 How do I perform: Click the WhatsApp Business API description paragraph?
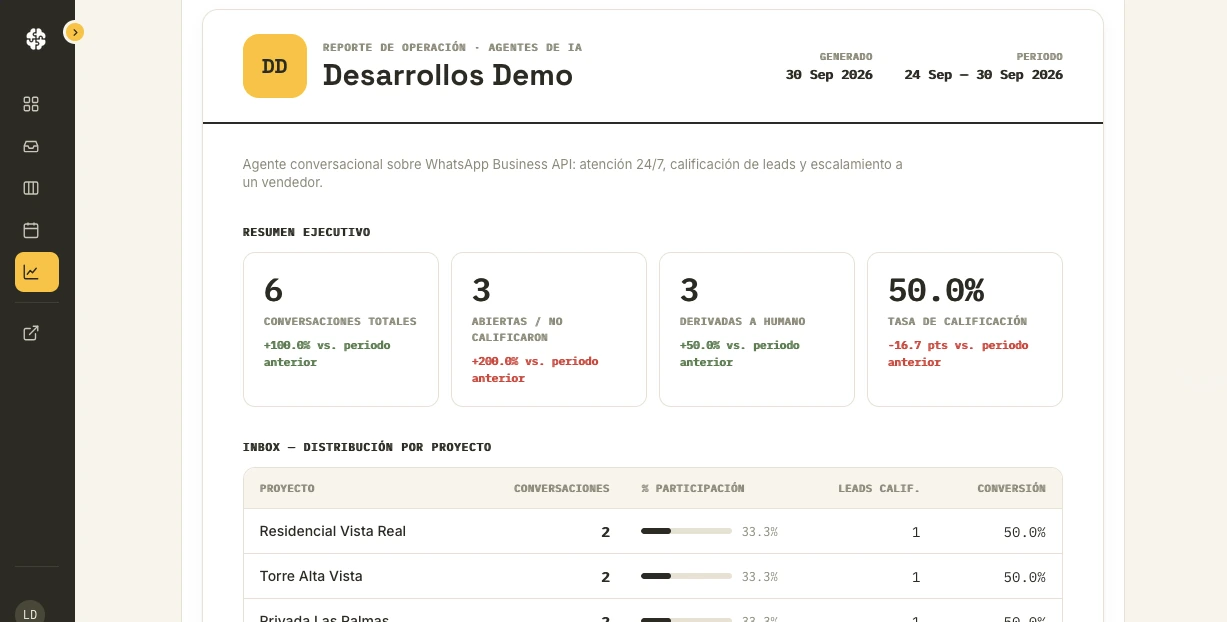(x=573, y=173)
